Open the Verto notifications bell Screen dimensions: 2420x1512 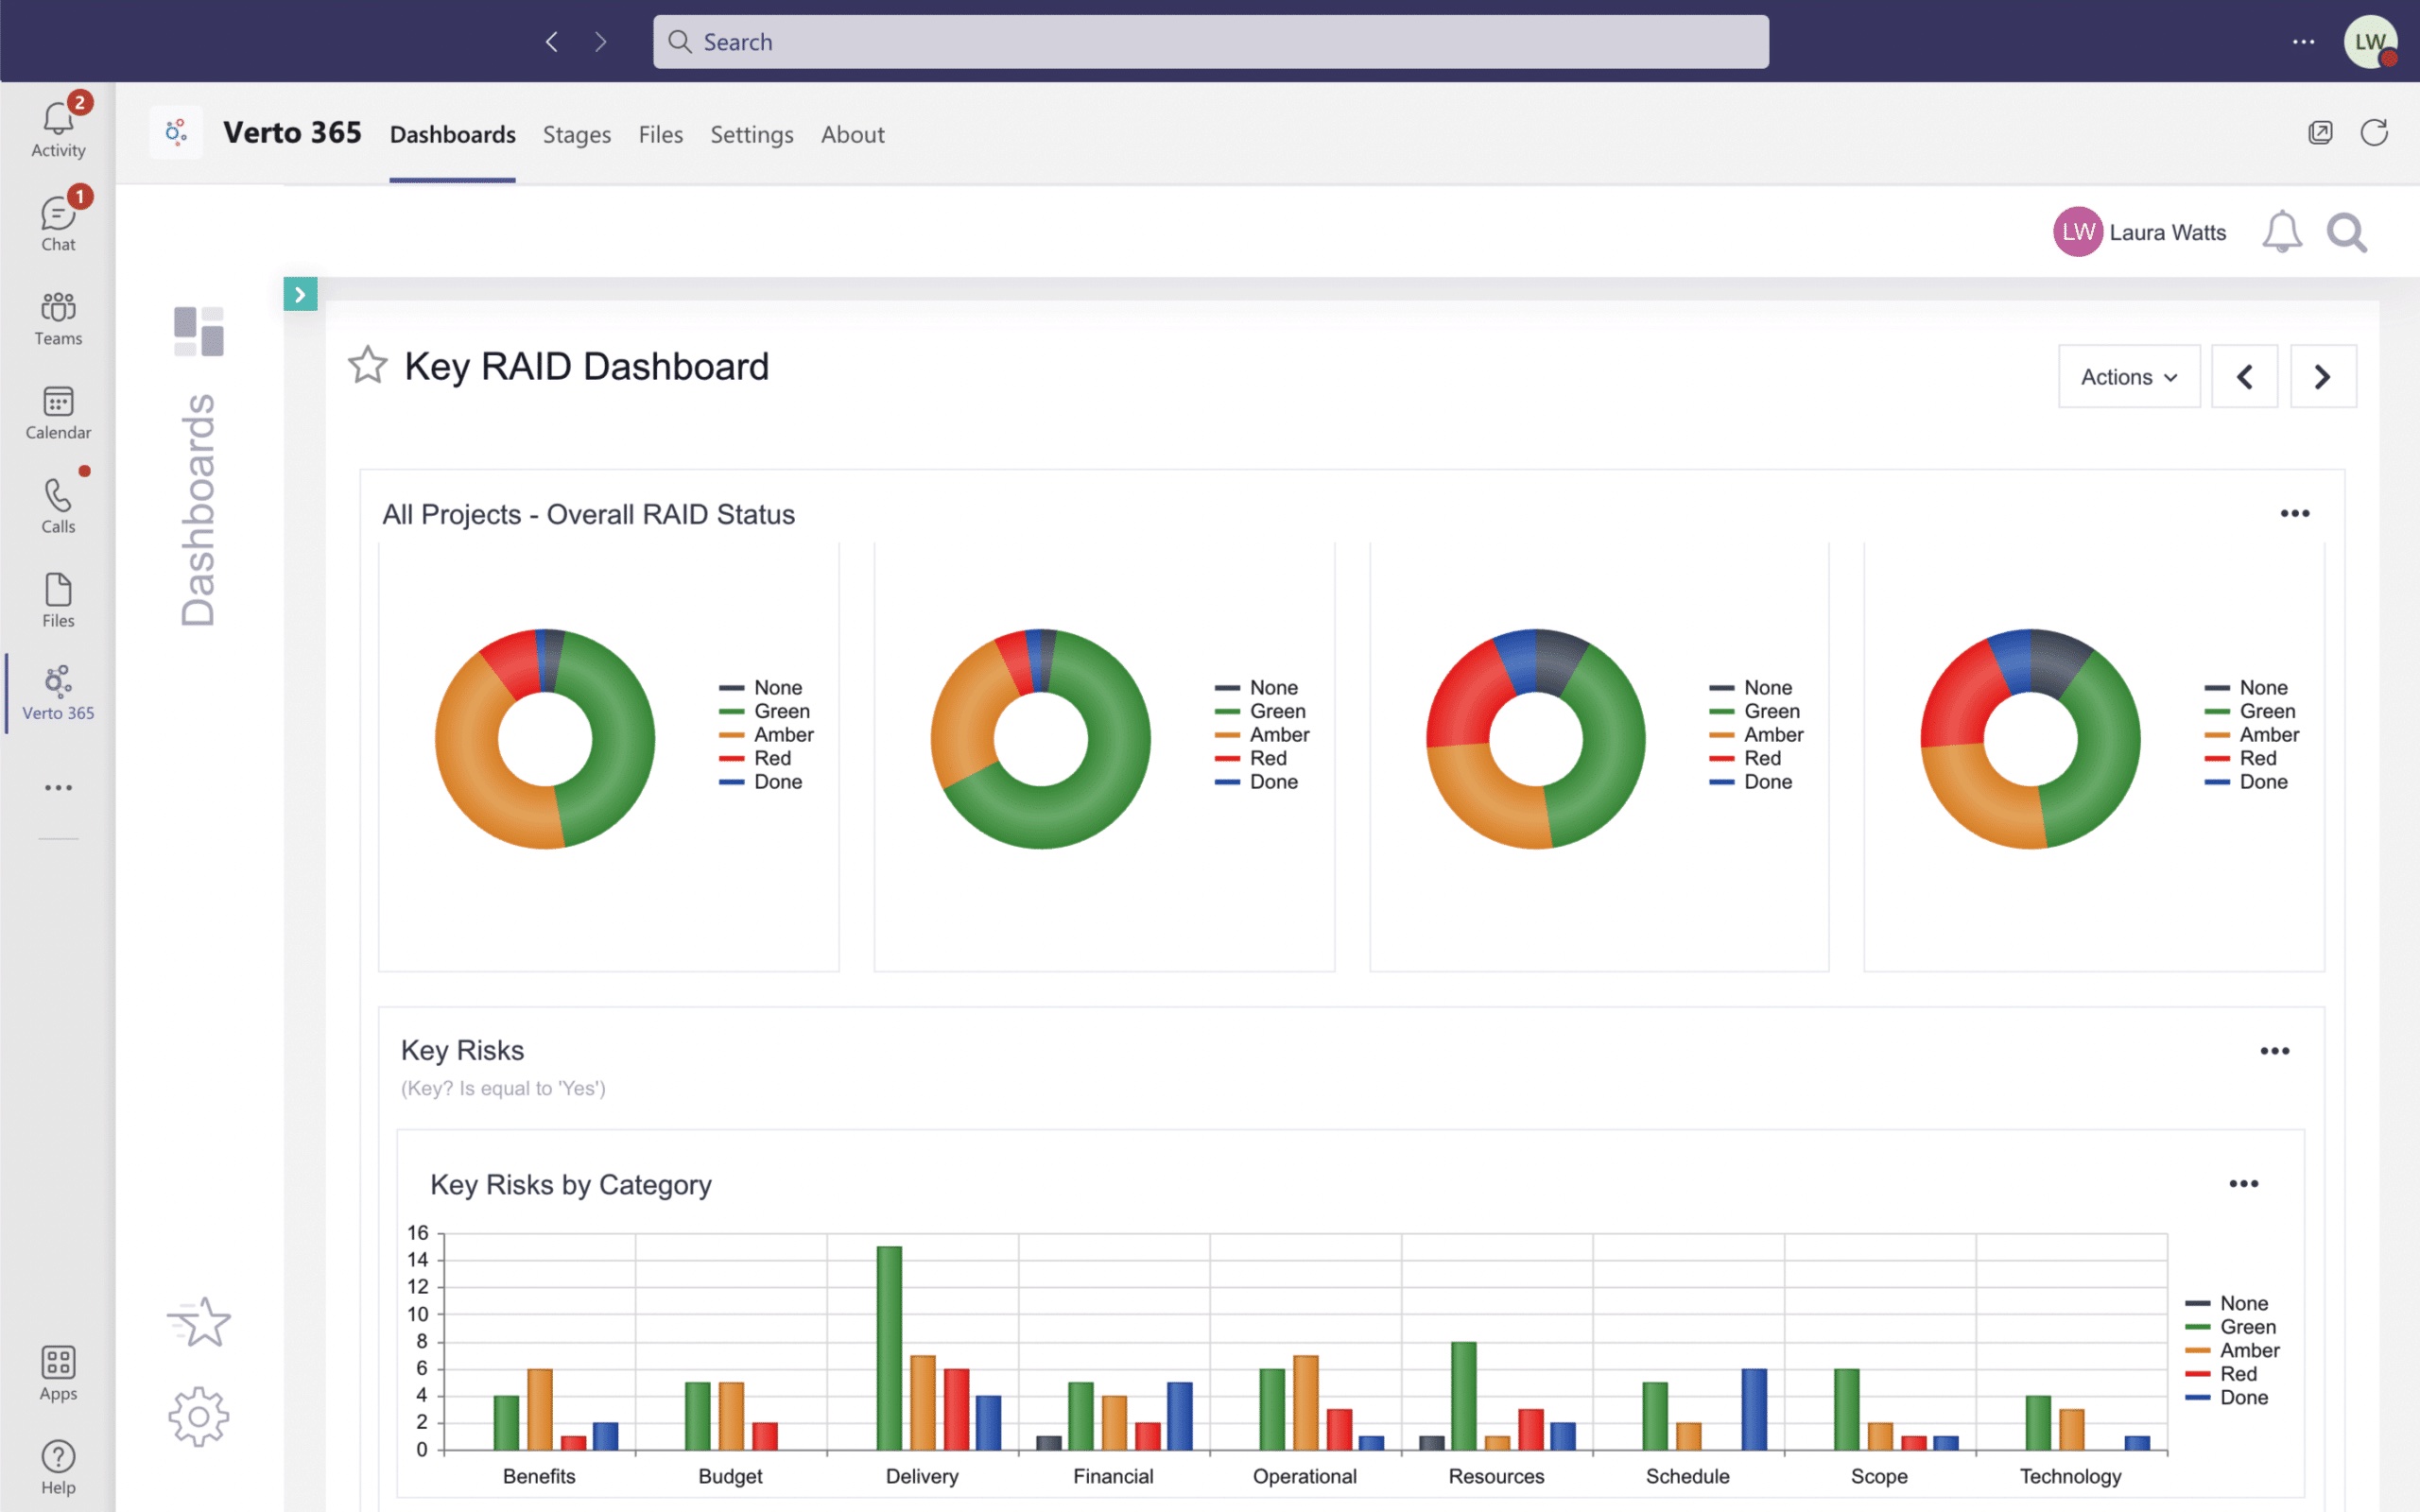click(2281, 232)
